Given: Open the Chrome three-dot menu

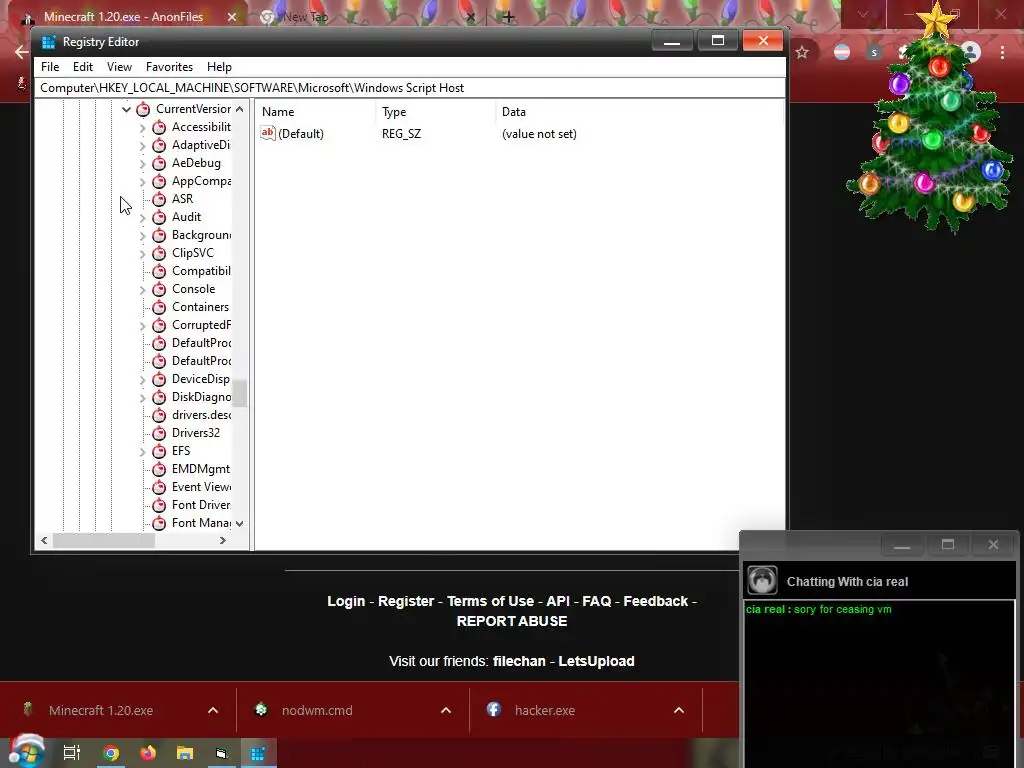Looking at the screenshot, I should [x=1002, y=52].
